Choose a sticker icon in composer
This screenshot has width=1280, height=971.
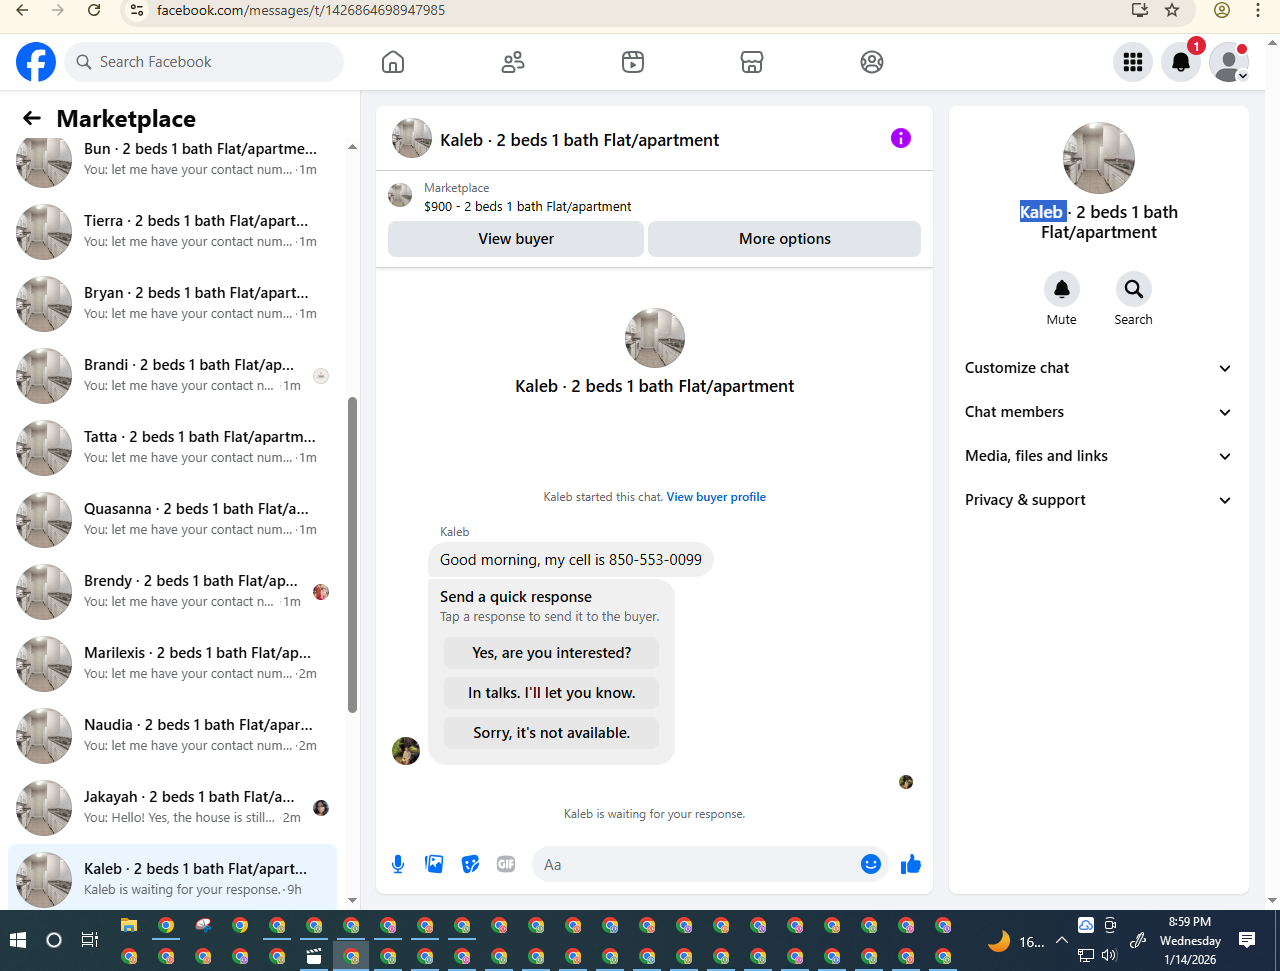[x=470, y=864]
